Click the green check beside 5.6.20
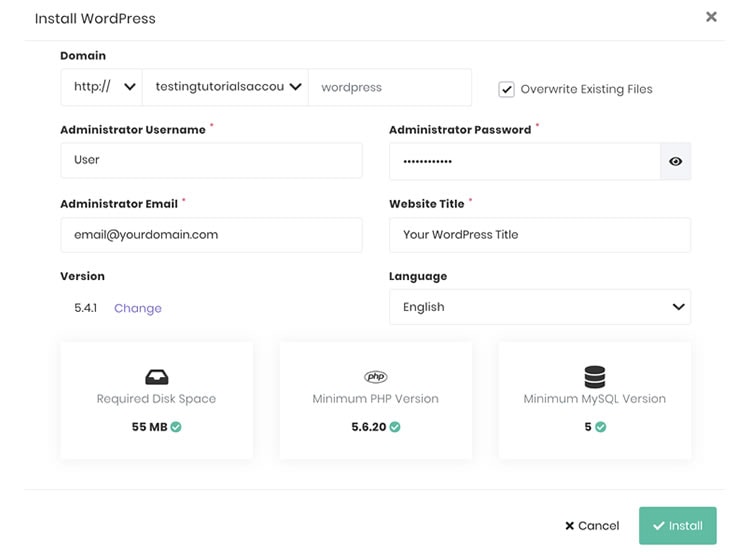Screen dimensions: 750x560 tap(395, 427)
